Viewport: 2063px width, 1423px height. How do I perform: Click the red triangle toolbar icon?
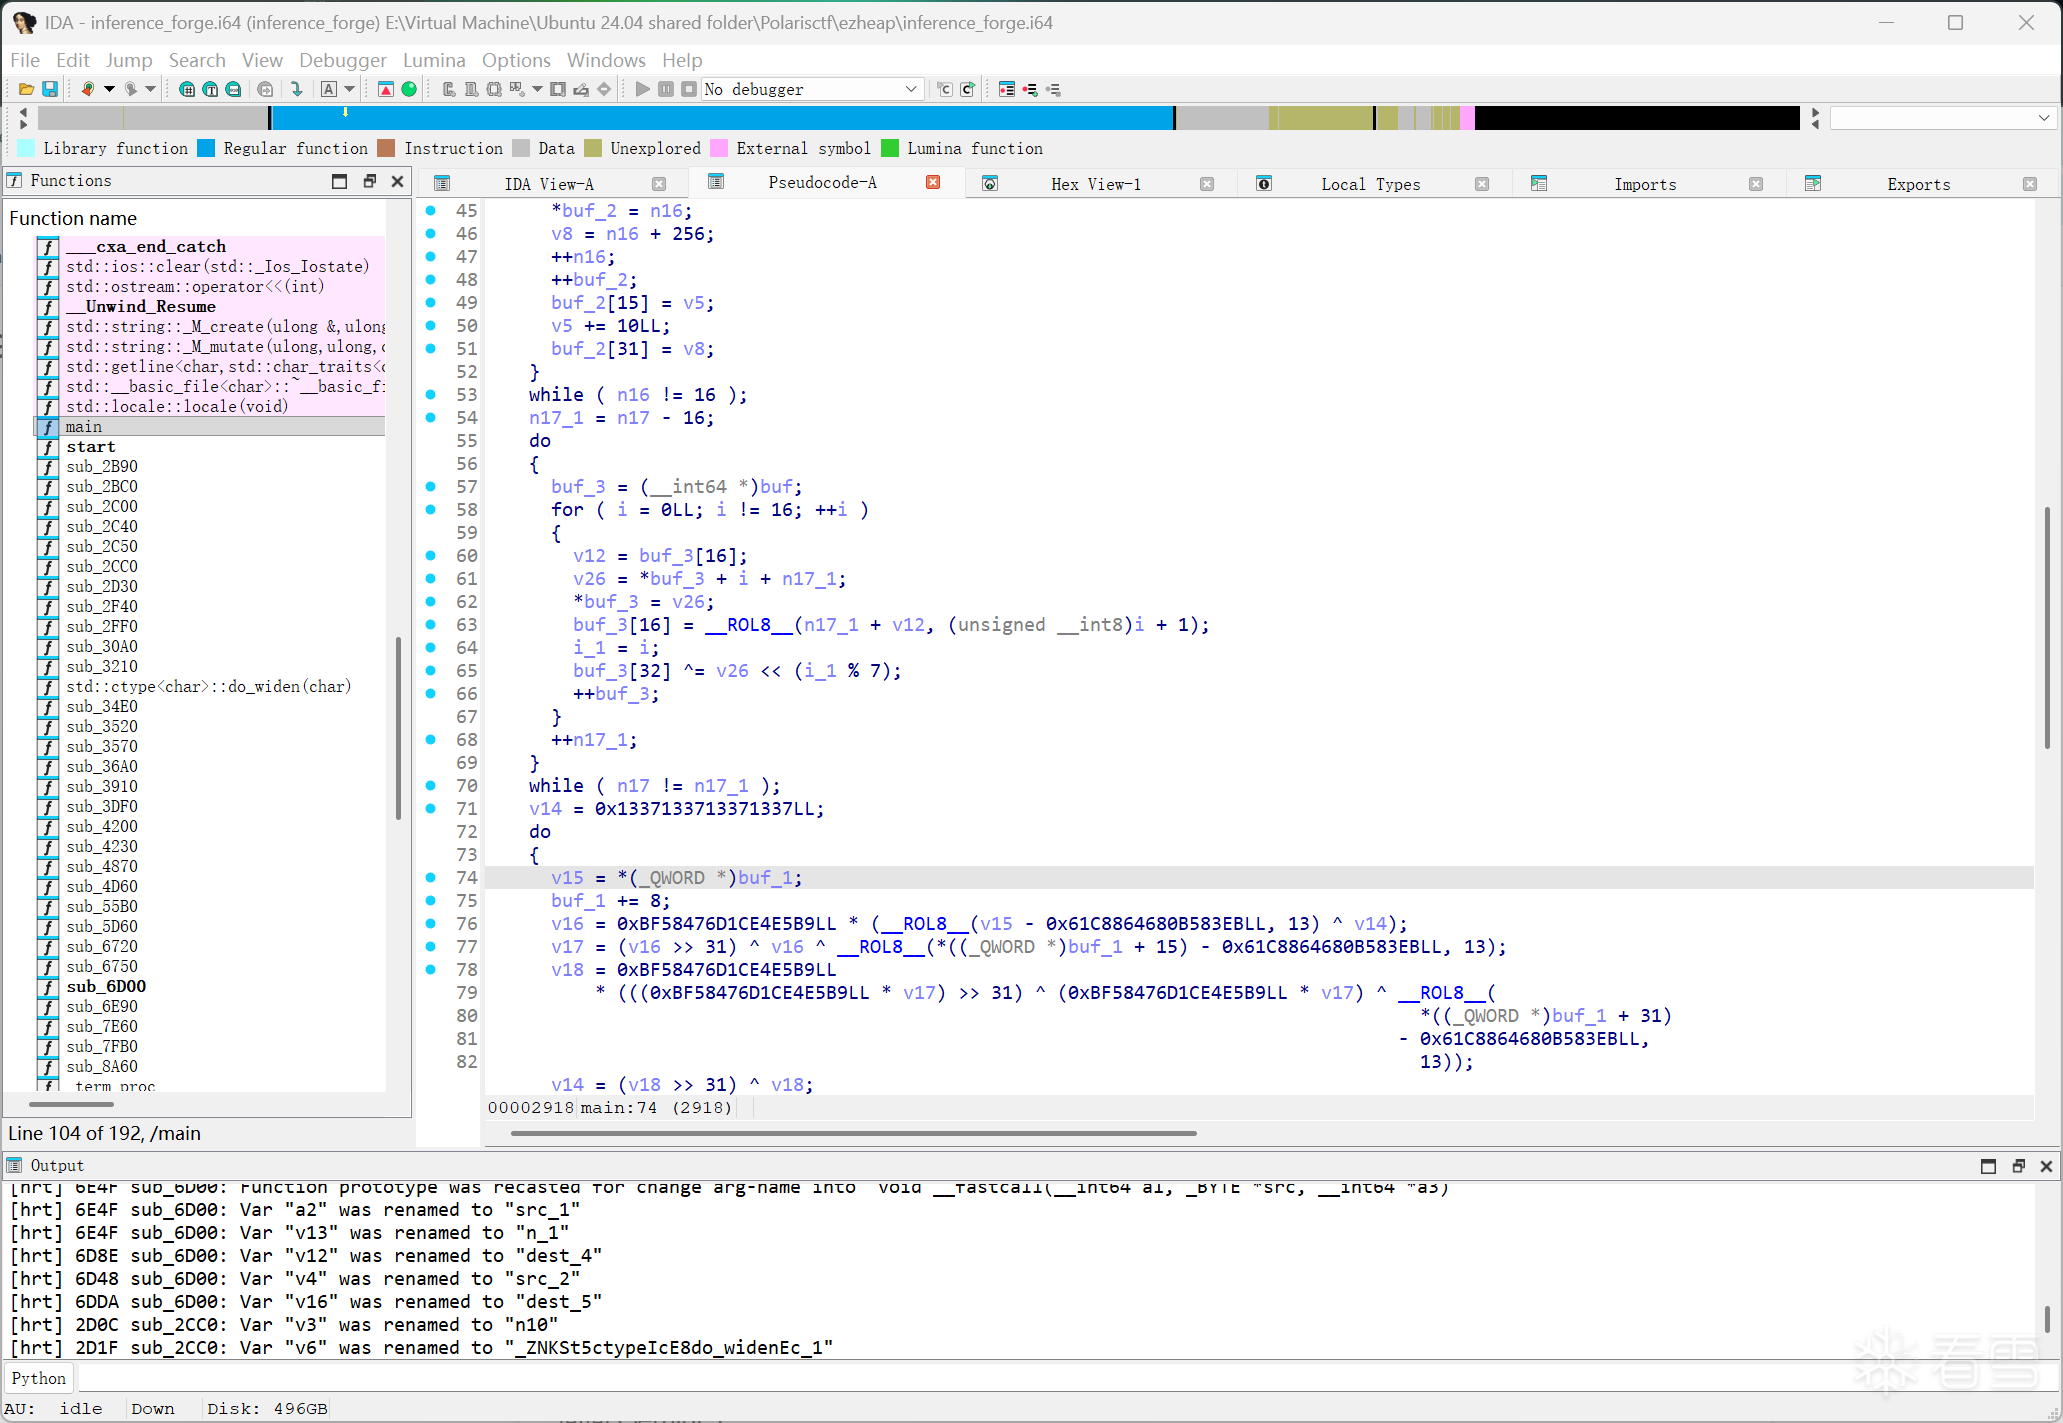[x=386, y=89]
